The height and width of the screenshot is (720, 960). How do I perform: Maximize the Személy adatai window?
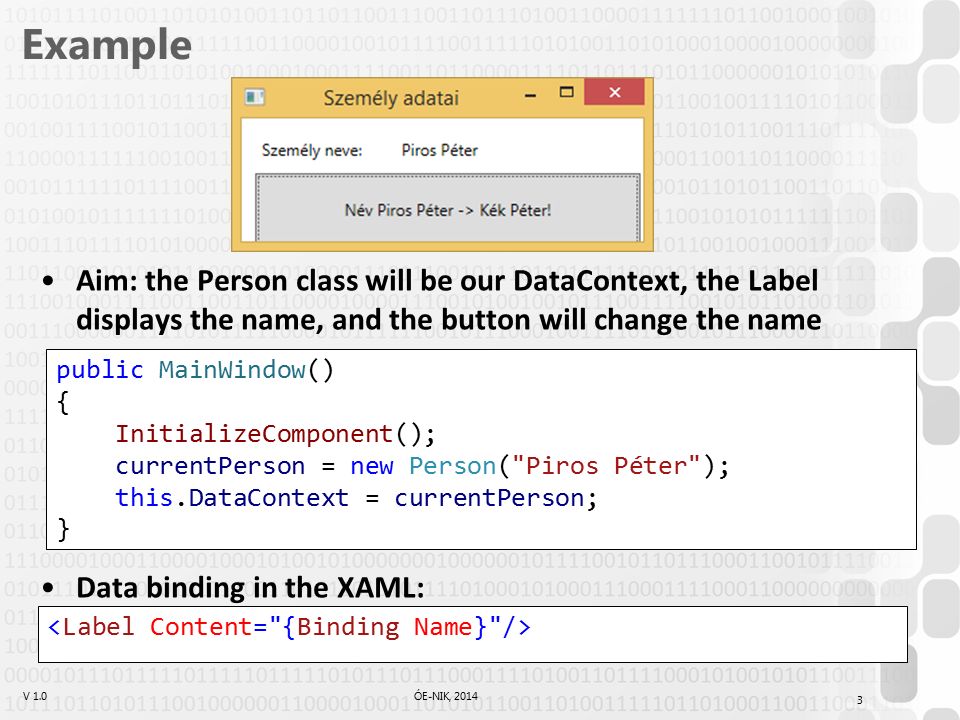[566, 92]
